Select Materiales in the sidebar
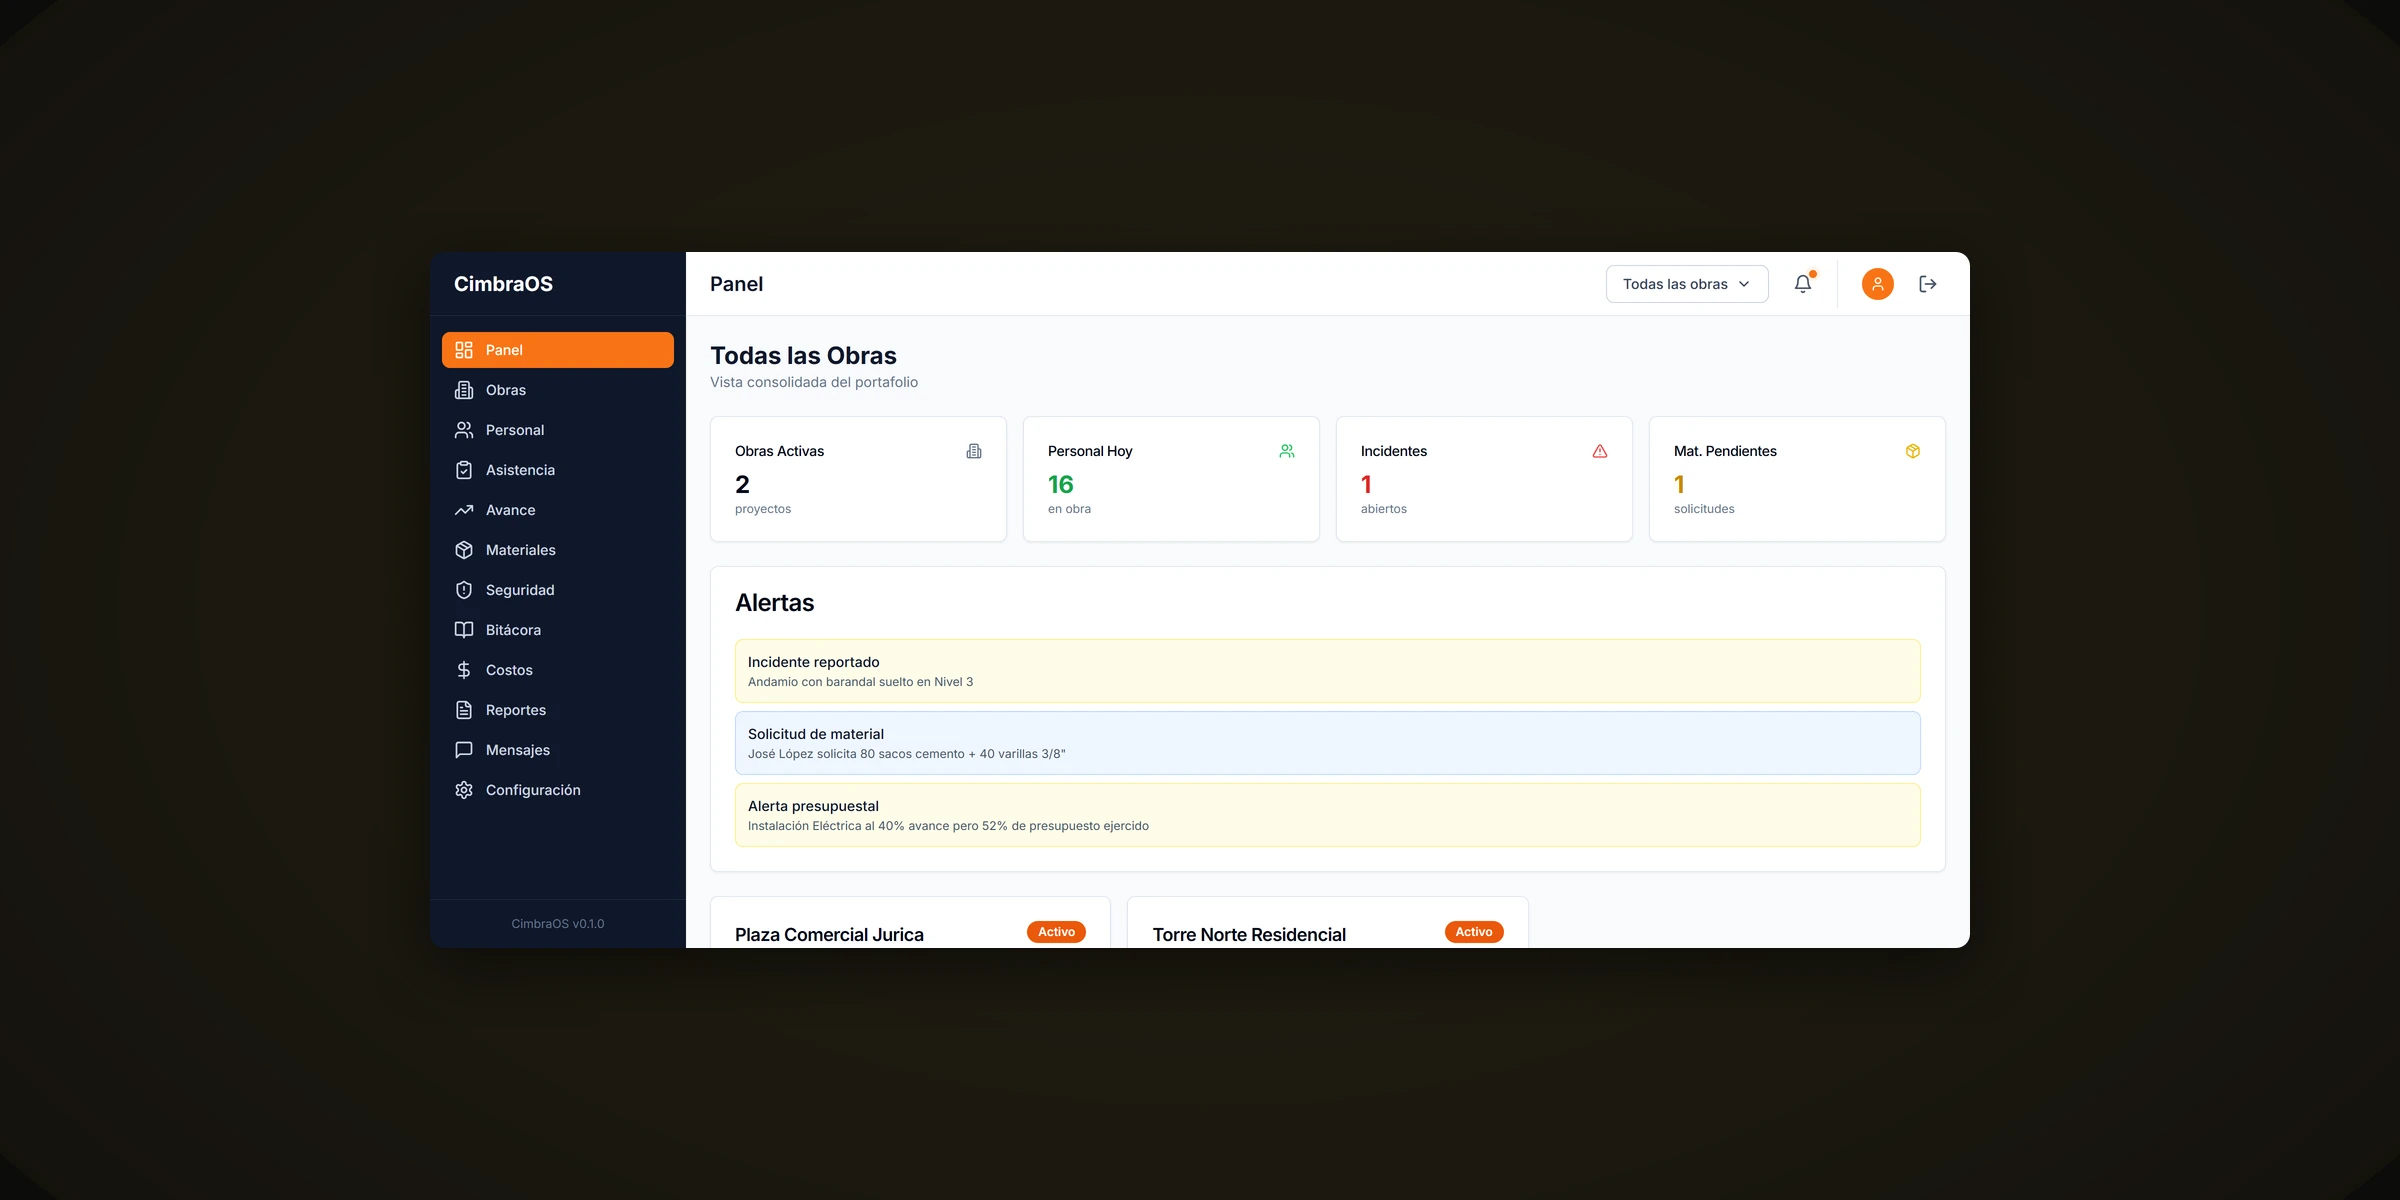The width and height of the screenshot is (2400, 1200). coord(558,550)
